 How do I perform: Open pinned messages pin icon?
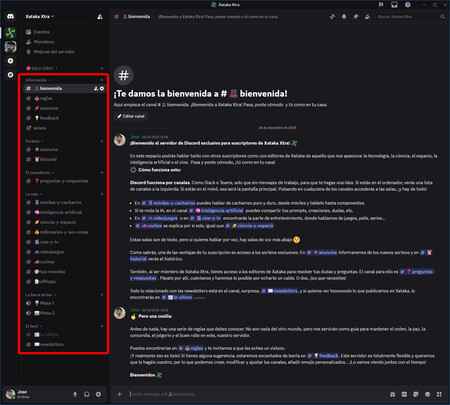coord(356,16)
